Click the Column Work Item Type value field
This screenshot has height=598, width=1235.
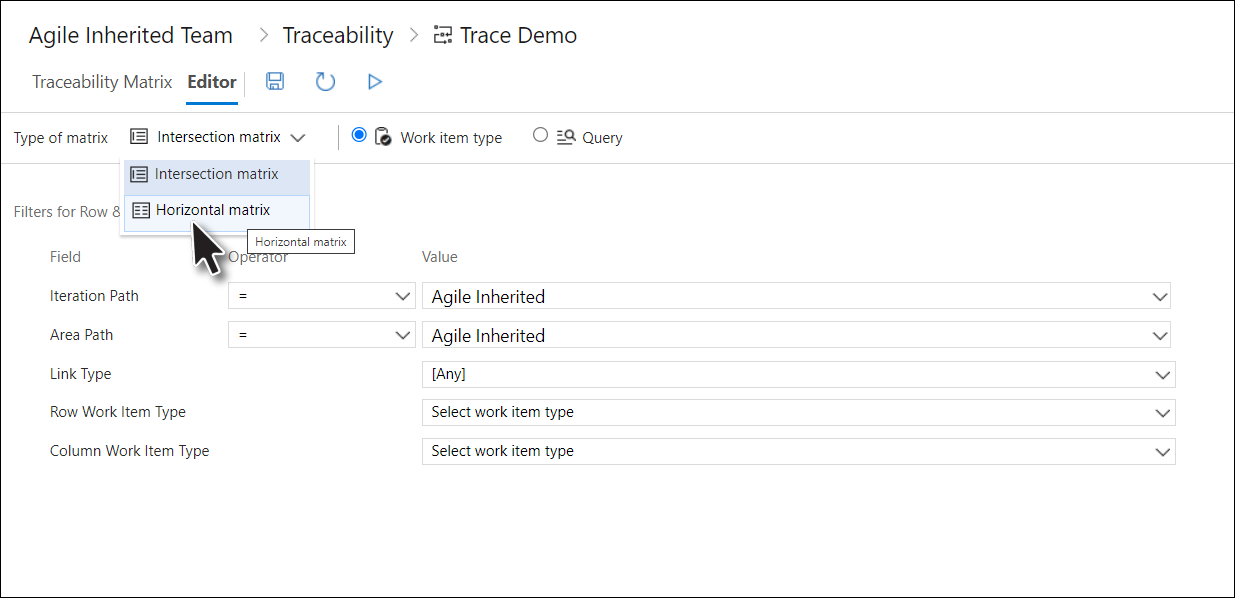[x=795, y=451]
